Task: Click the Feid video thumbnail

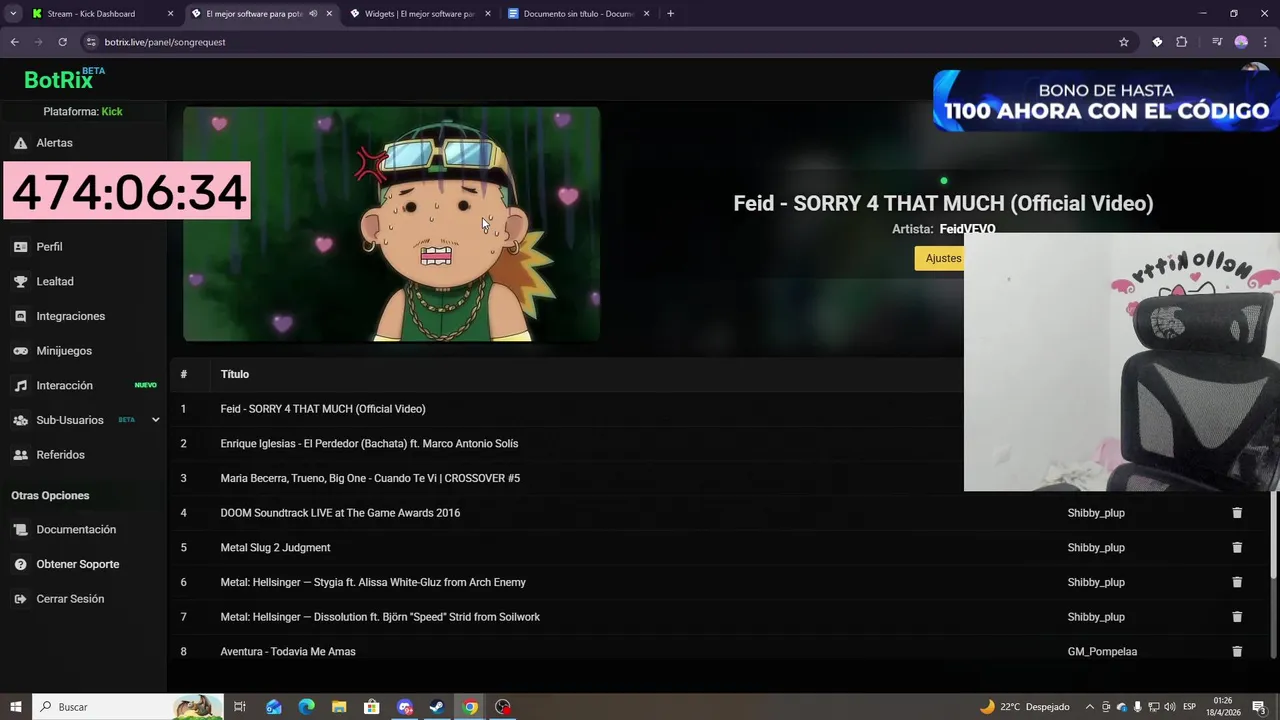Action: 391,224
